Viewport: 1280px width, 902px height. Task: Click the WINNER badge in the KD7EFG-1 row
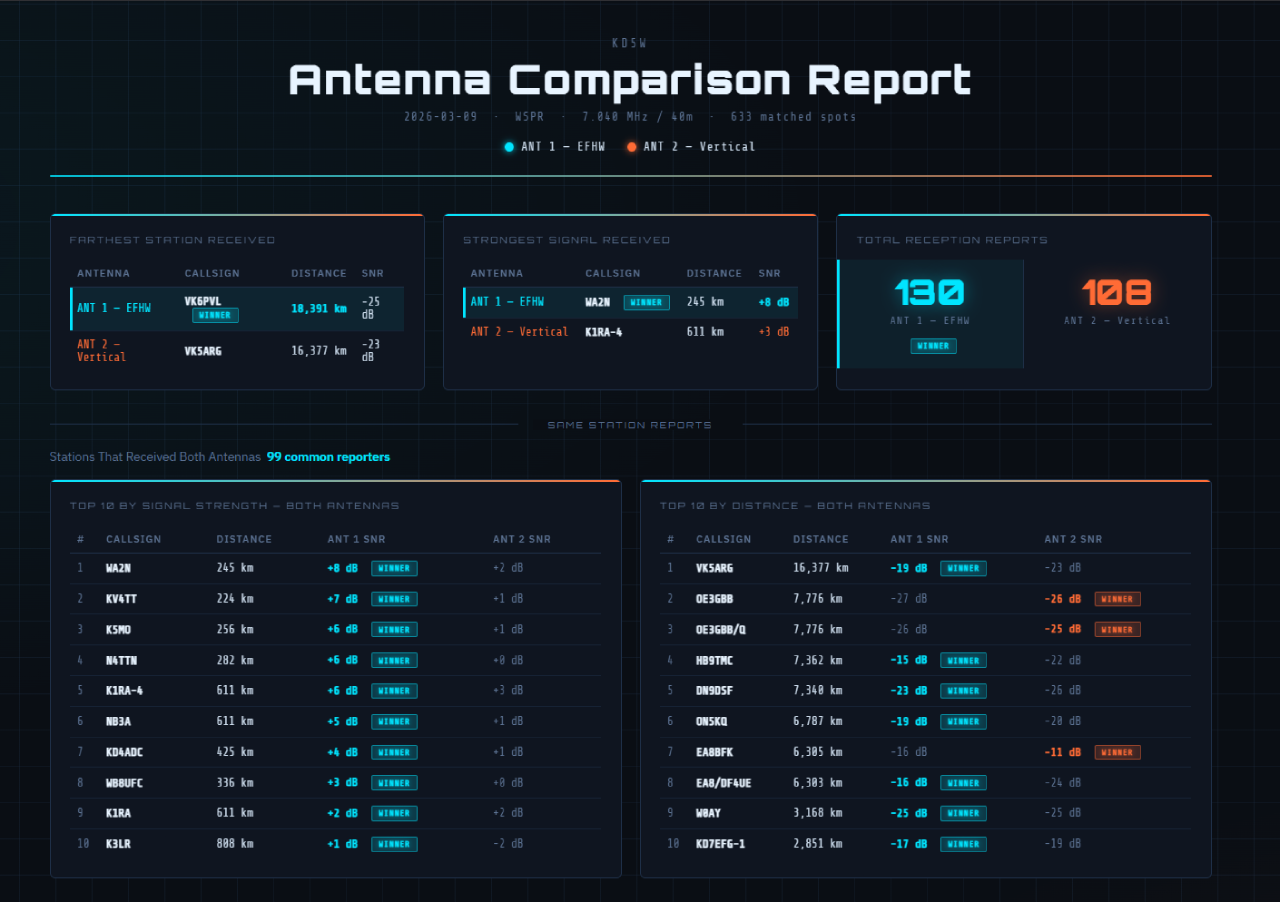pos(963,844)
